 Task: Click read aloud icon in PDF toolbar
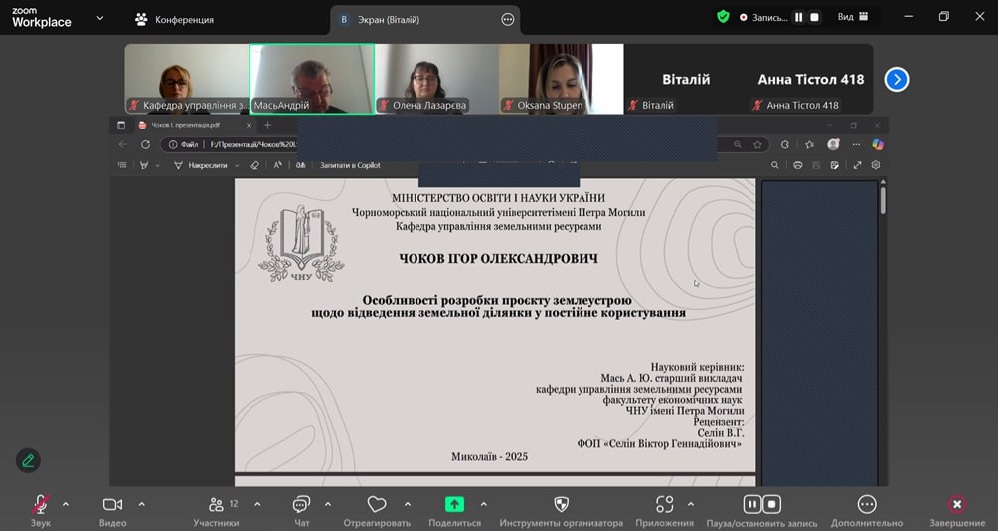[278, 165]
